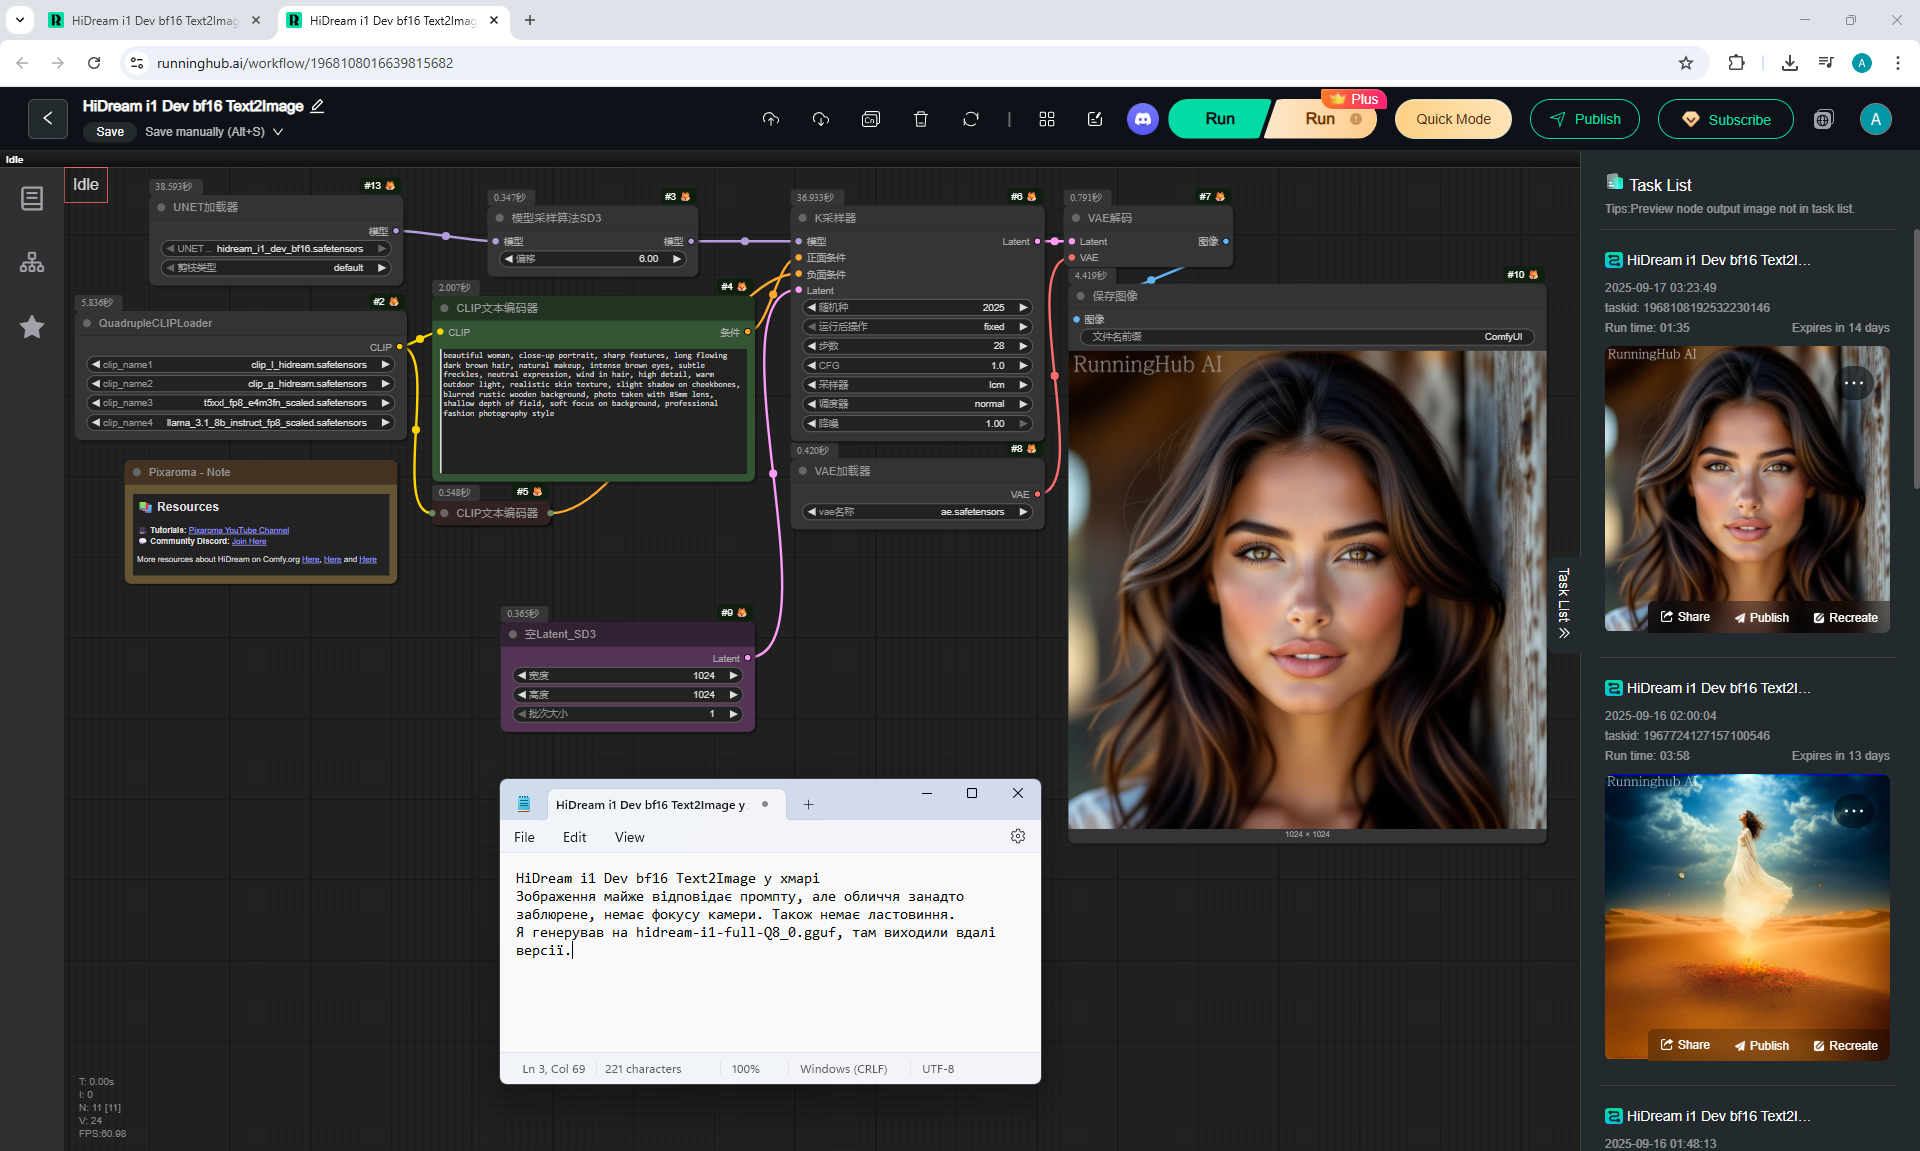Image resolution: width=1920 pixels, height=1151 pixels.
Task: Open the node tree sidebar icon
Action: click(32, 262)
